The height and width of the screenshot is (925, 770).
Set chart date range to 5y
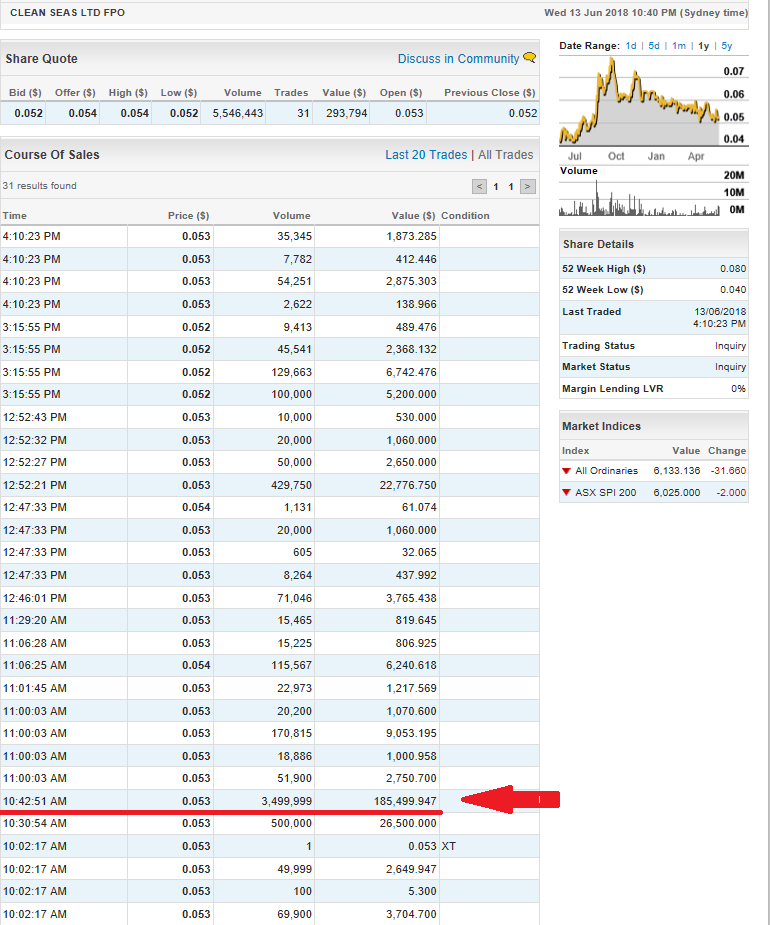726,45
